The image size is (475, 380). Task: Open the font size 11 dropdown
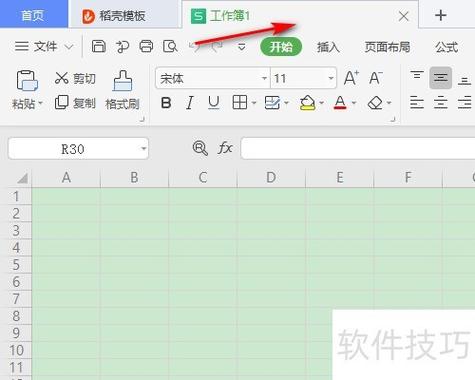pos(331,79)
